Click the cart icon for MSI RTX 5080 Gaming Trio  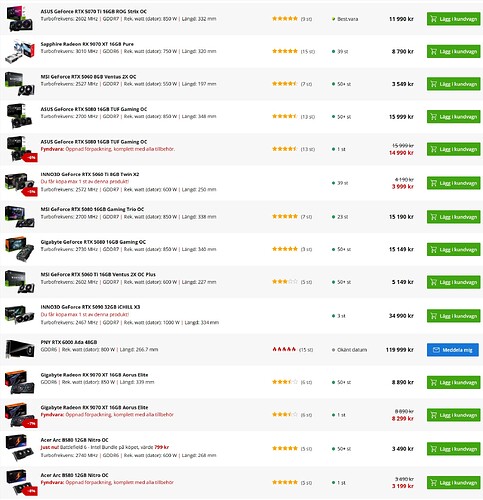[x=434, y=217]
